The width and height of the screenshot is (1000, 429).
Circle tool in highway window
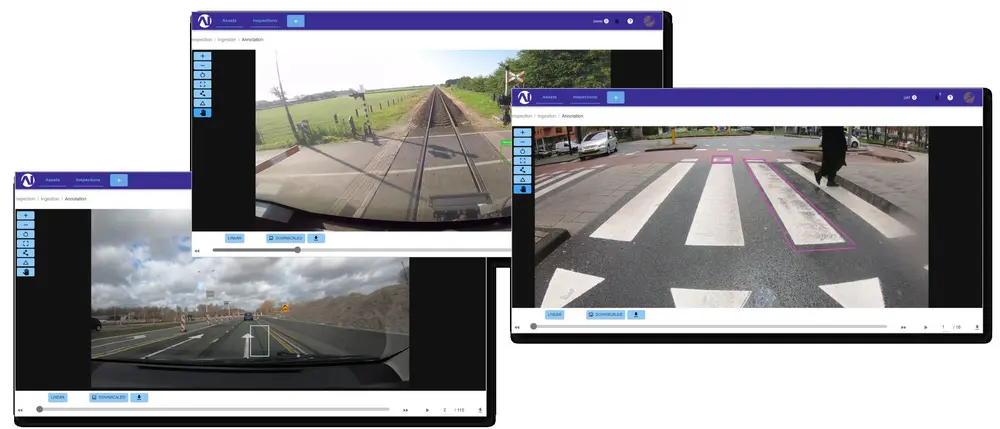click(x=26, y=234)
